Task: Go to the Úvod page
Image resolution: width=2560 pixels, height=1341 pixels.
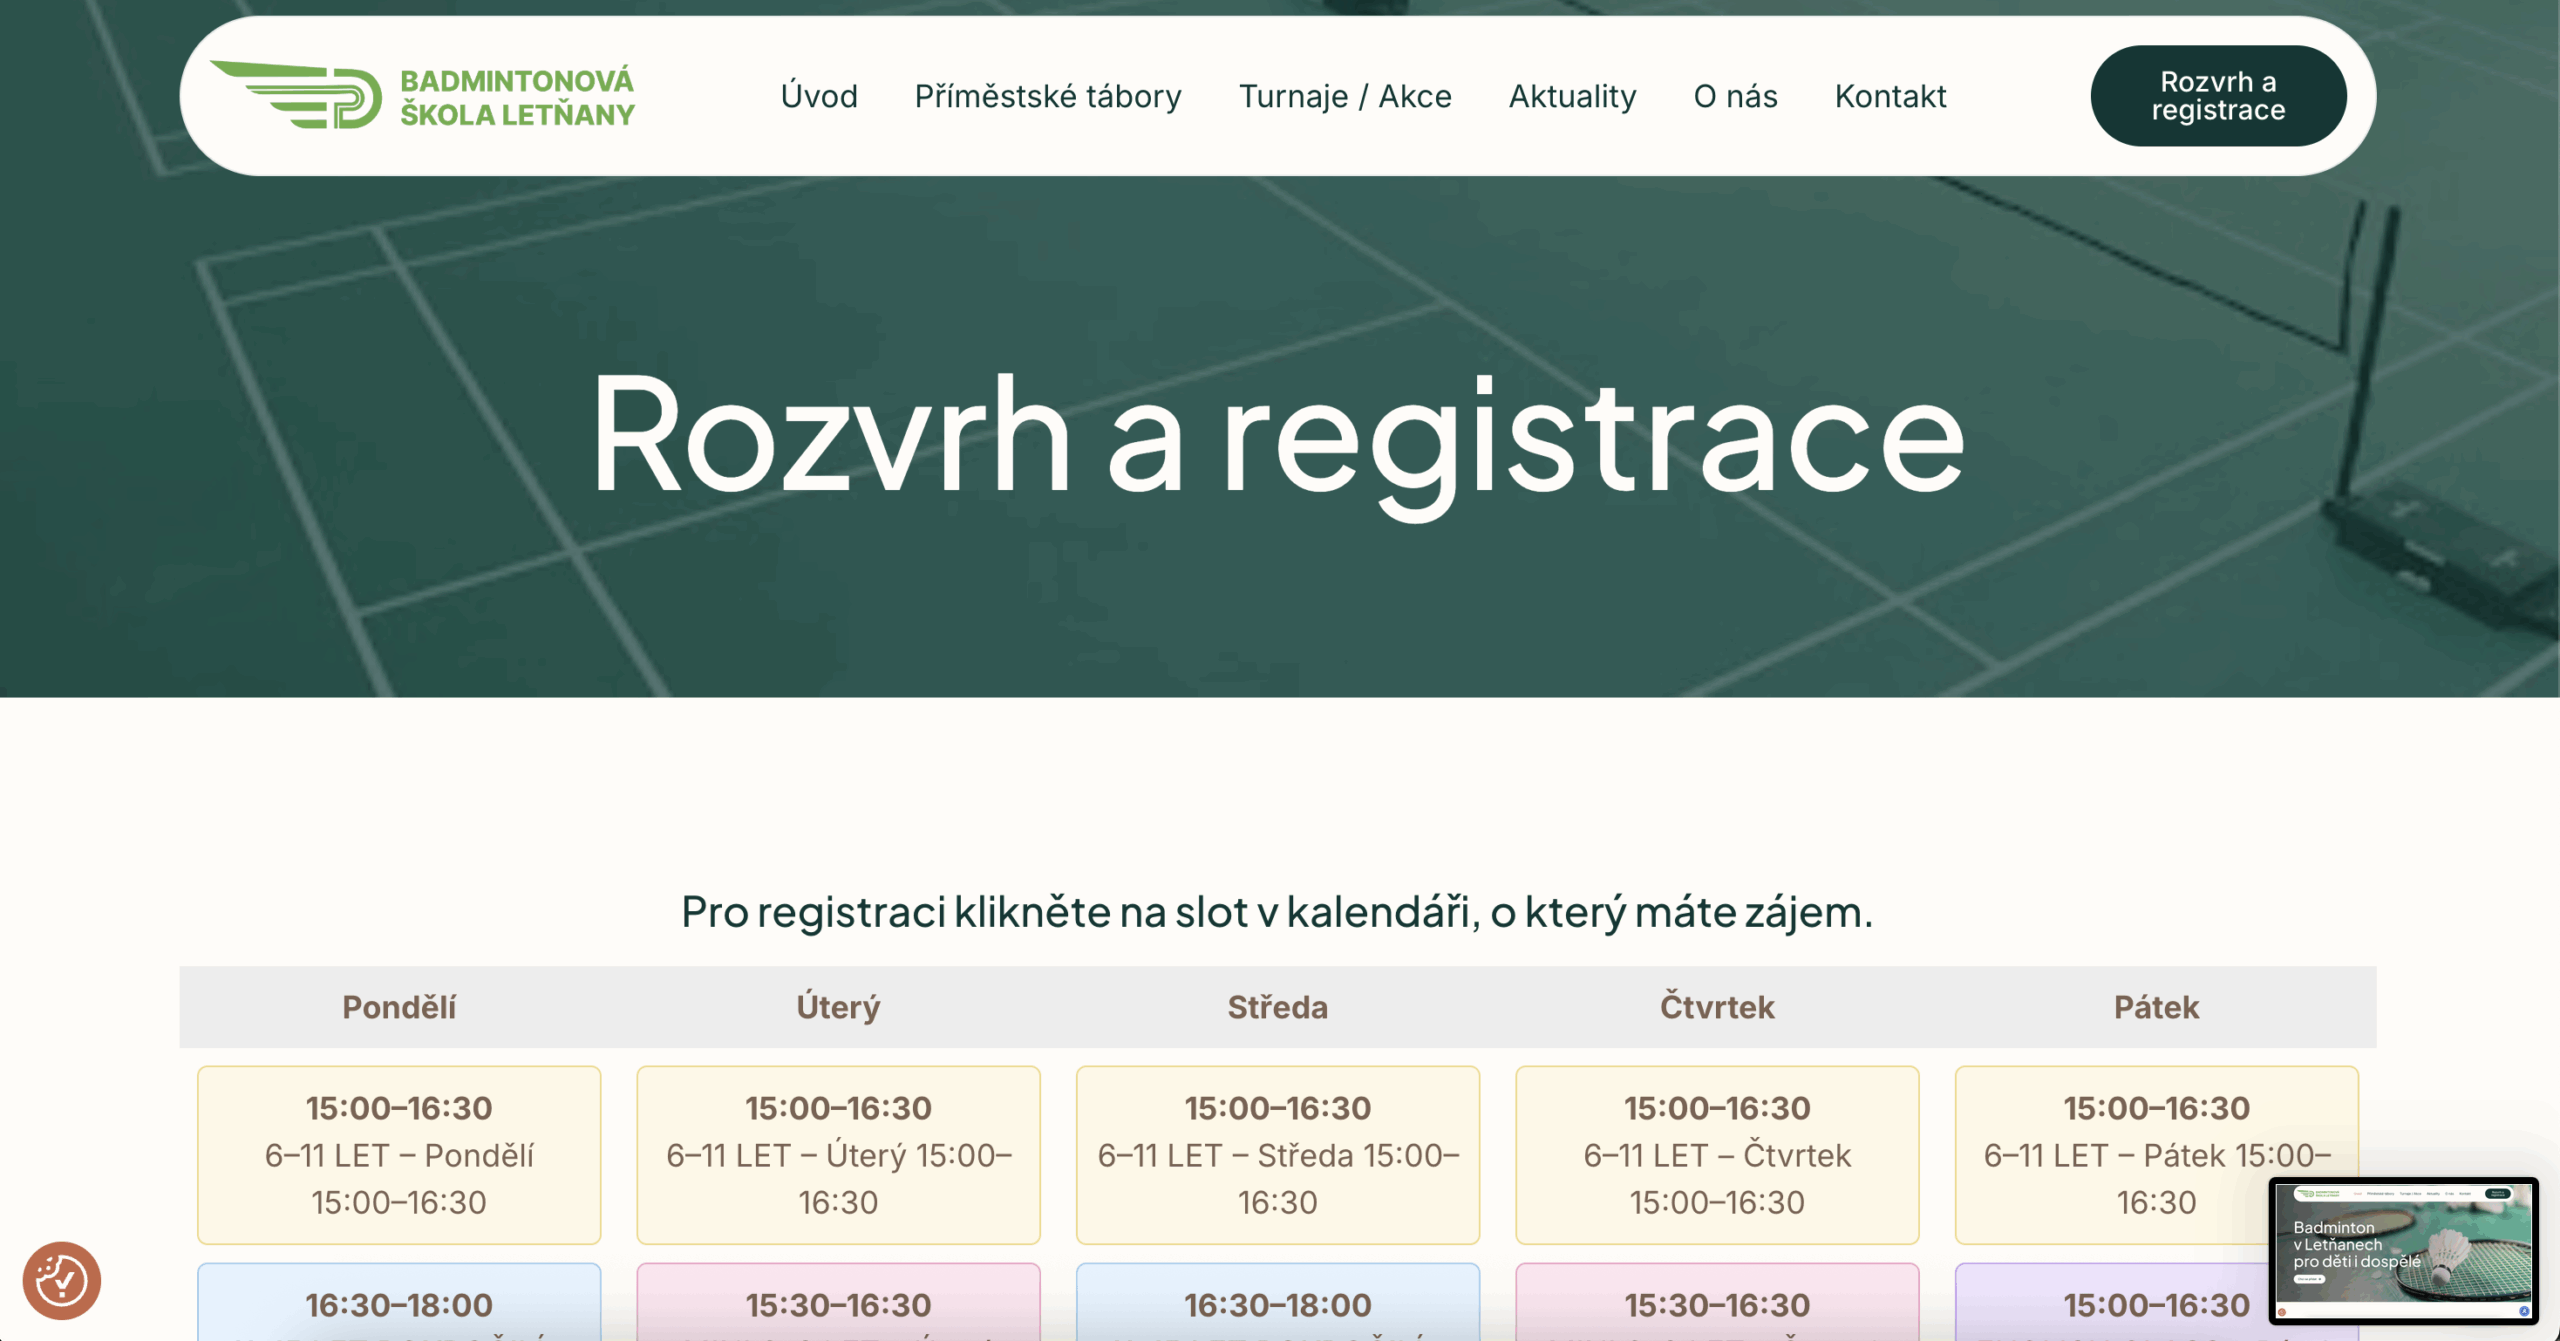Action: point(819,96)
